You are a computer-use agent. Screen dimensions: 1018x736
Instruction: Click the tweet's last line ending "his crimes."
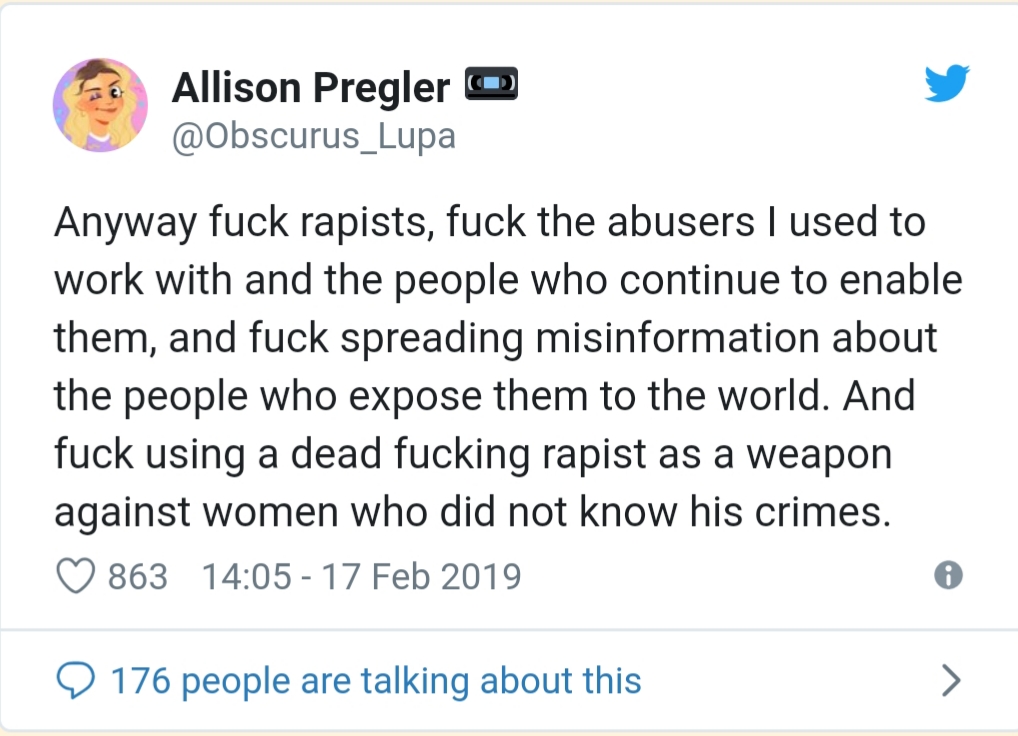click(x=471, y=512)
